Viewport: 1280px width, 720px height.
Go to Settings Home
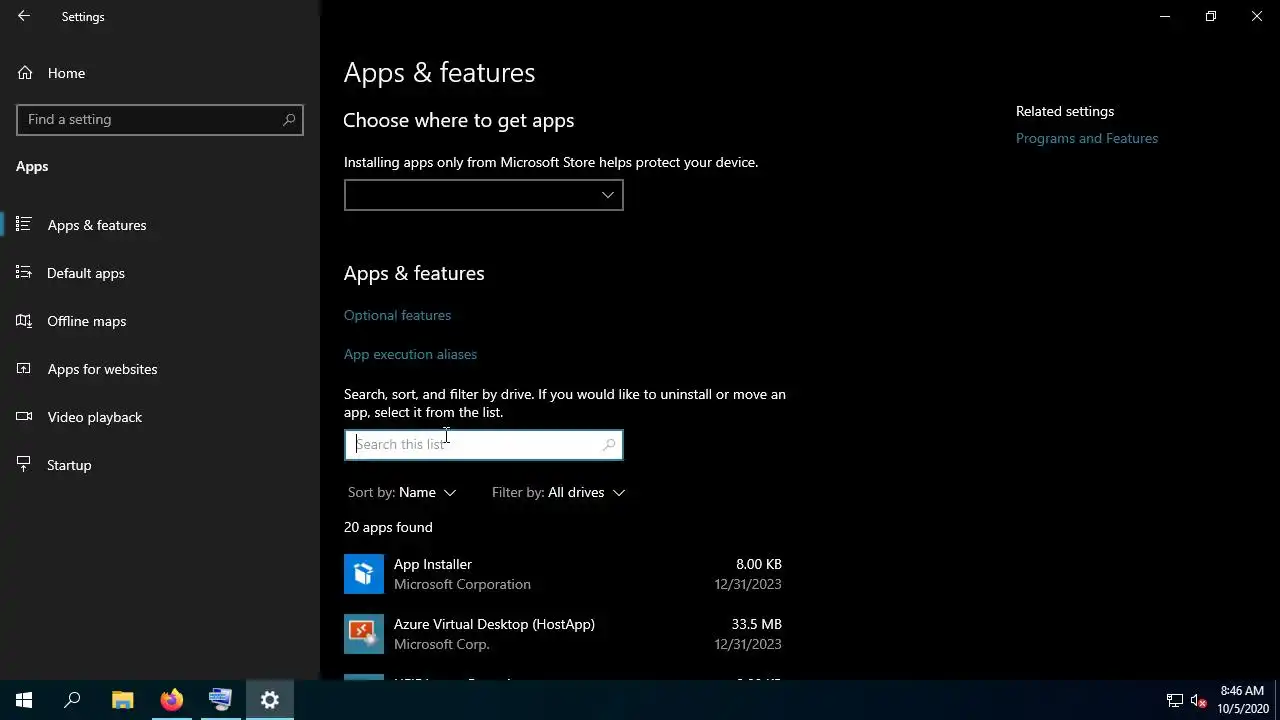coord(66,73)
